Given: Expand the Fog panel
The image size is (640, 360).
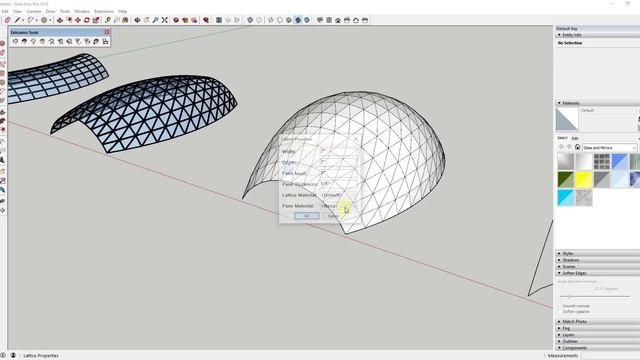Looking at the screenshot, I should [559, 328].
